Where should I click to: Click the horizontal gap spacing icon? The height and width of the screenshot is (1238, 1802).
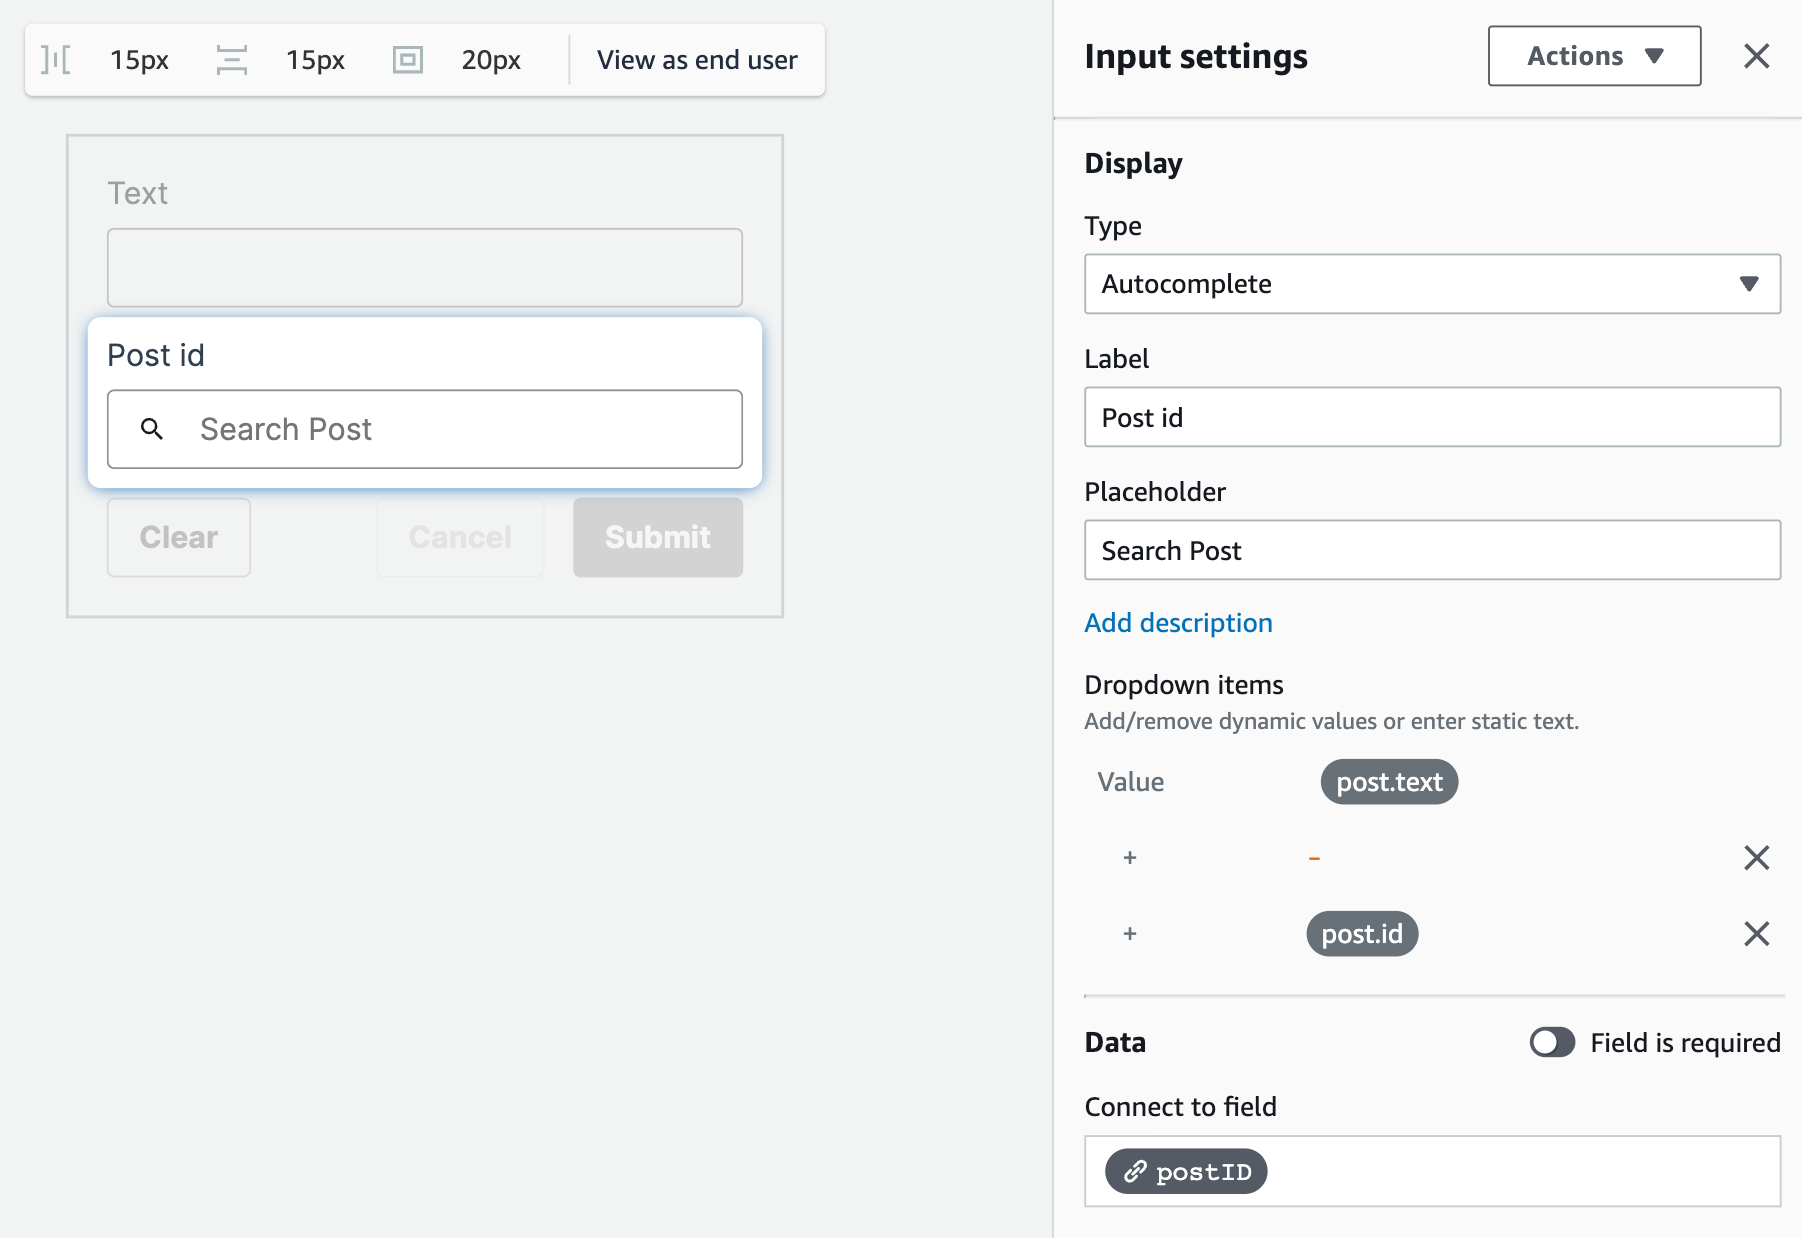(x=56, y=60)
